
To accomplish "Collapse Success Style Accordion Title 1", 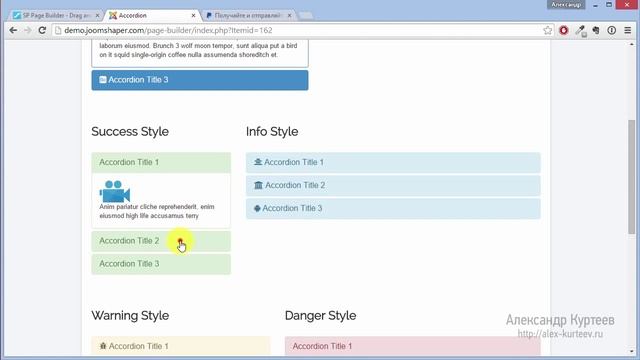I will tap(161, 162).
